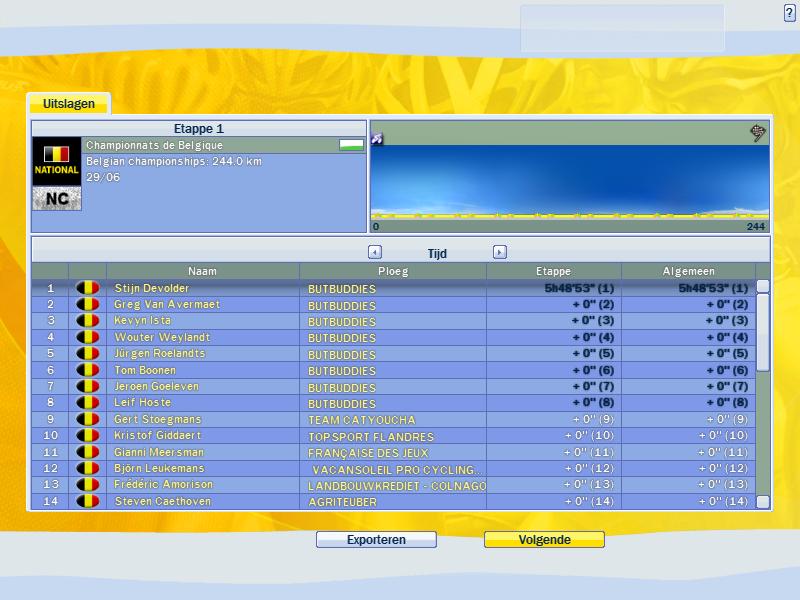The image size is (800, 600).
Task: Select rider Tom Boonen in results
Action: [145, 370]
